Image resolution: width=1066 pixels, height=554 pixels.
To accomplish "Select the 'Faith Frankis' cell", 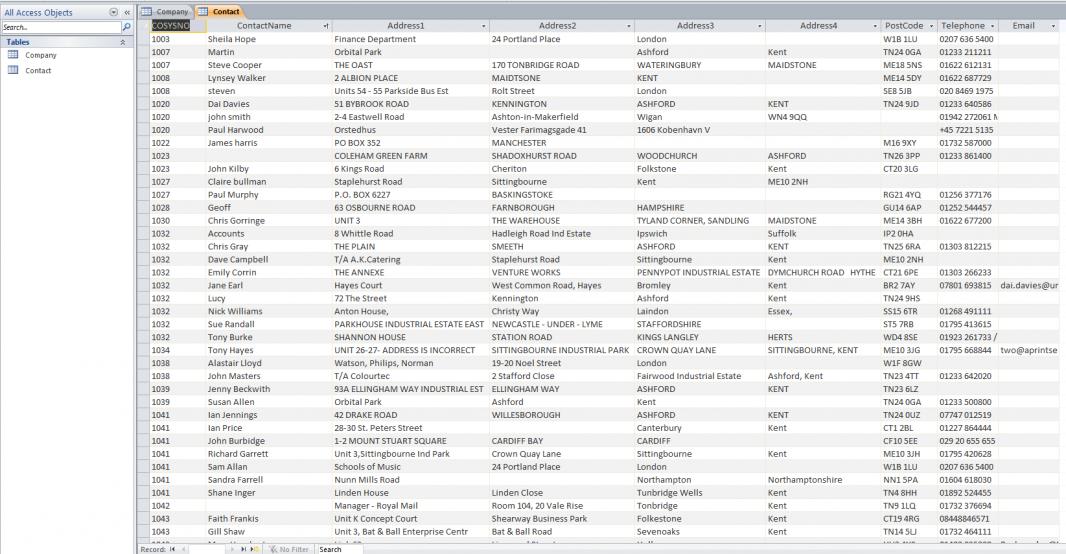I will tap(268, 519).
